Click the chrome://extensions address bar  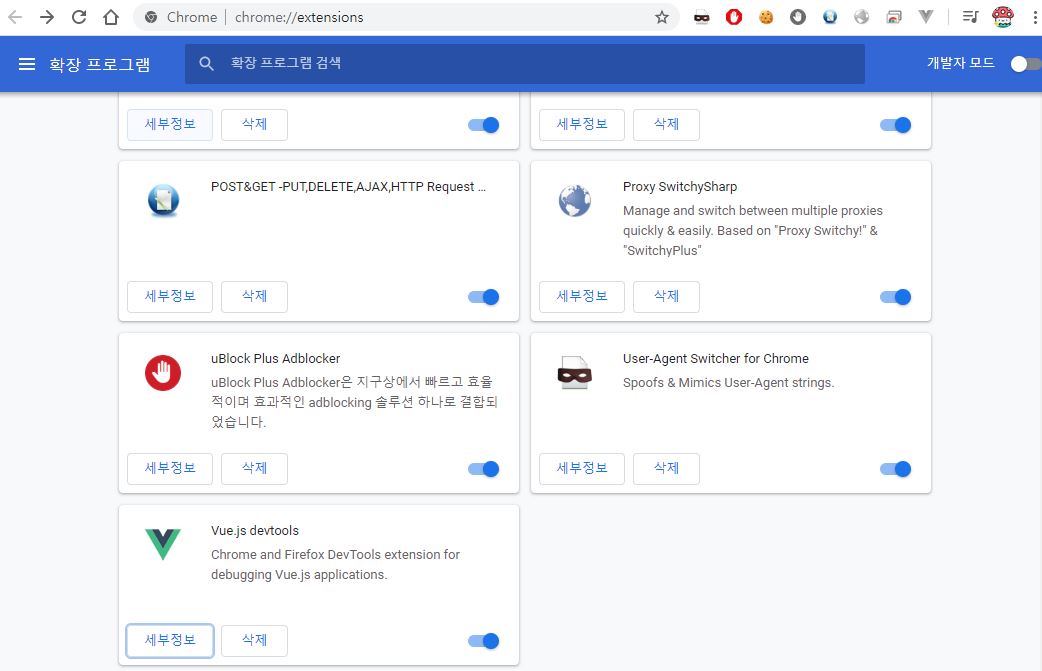407,17
